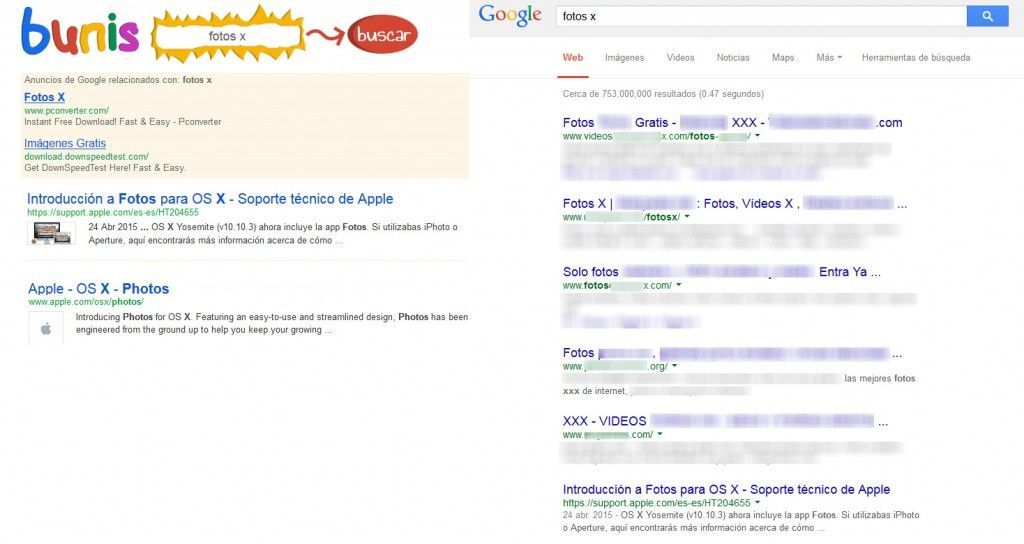This screenshot has height=544, width=1024.
Task: Expand the arrow beside the XXX - VIDEOS URL
Action: click(660, 434)
